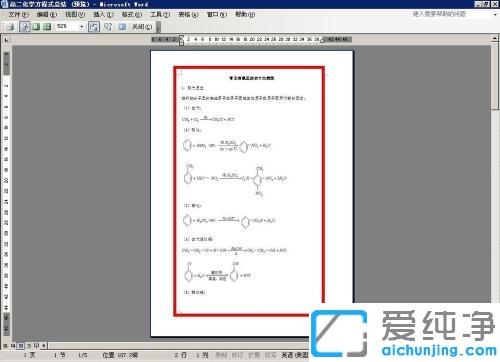
Task: Click the '1 页' page indicator in status bar
Action: click(29, 355)
